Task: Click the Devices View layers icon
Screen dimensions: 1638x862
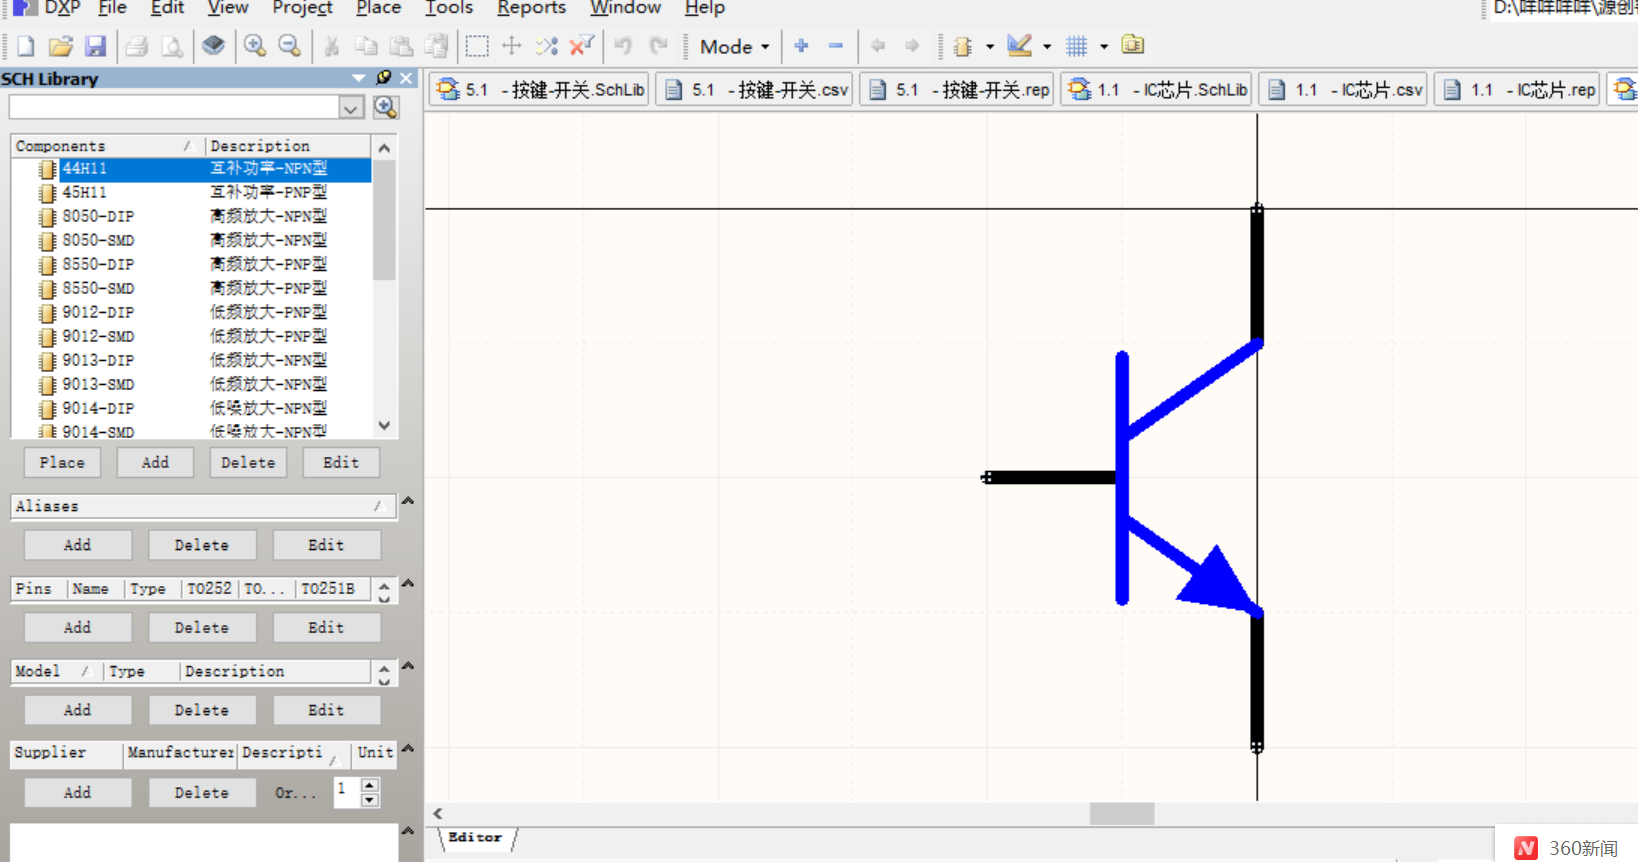Action: pos(213,46)
